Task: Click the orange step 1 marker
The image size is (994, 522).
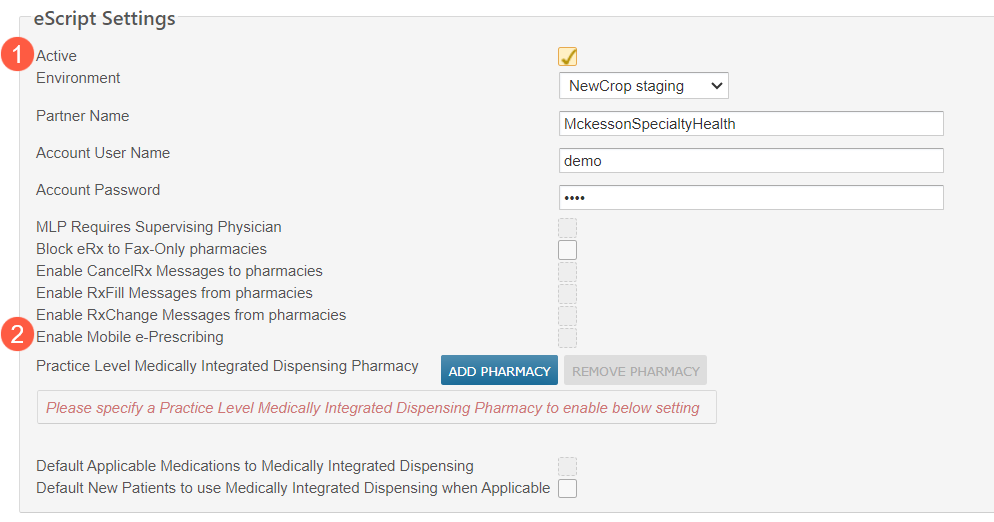Action: tap(16, 54)
